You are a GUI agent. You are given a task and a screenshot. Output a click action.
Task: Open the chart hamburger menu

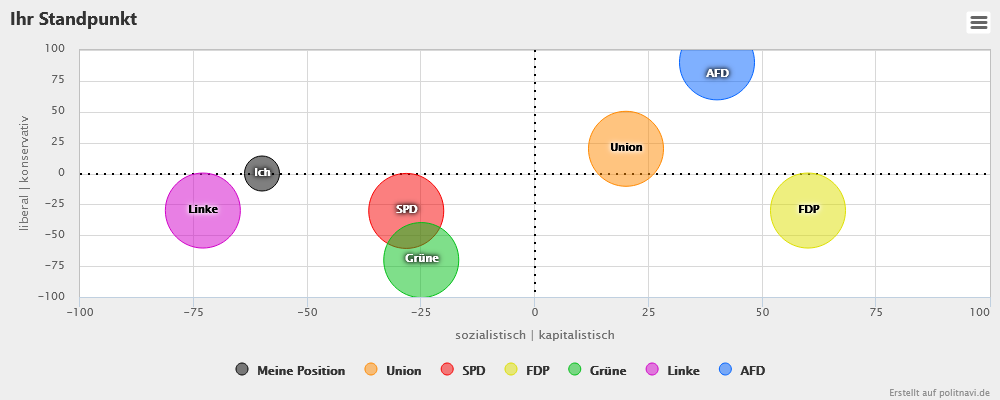(978, 22)
